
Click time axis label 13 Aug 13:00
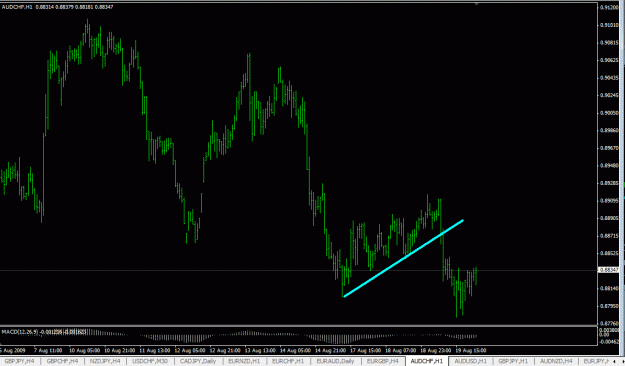[x=260, y=350]
